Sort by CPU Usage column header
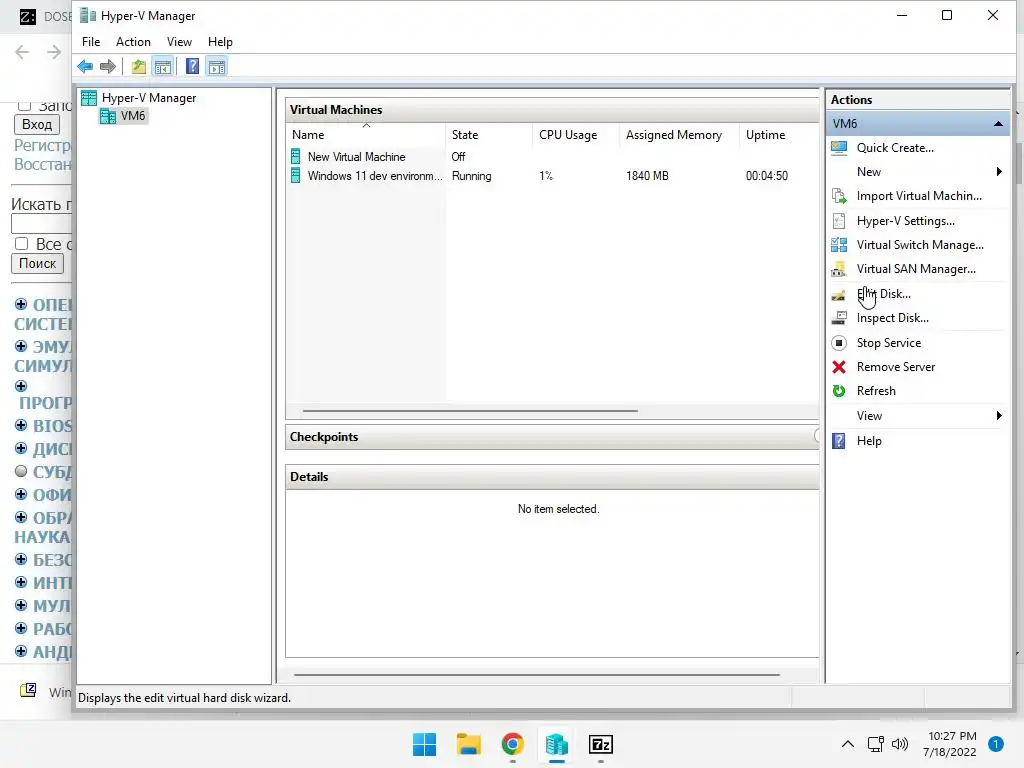1024x768 pixels. [577, 135]
